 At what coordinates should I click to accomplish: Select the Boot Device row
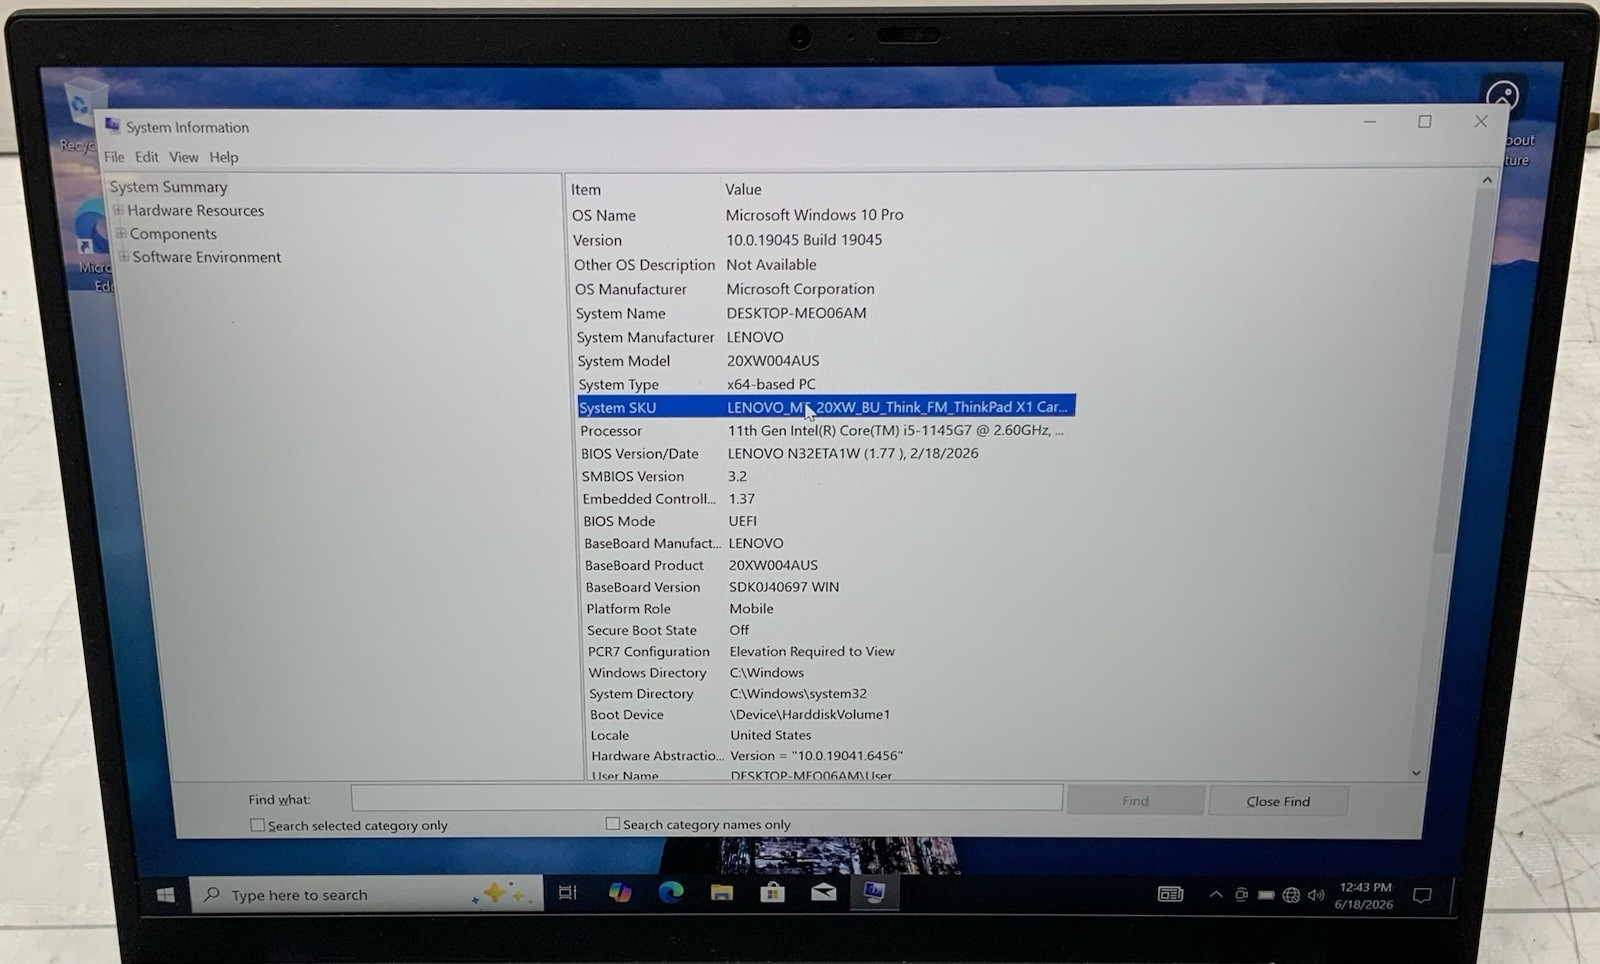coord(740,715)
